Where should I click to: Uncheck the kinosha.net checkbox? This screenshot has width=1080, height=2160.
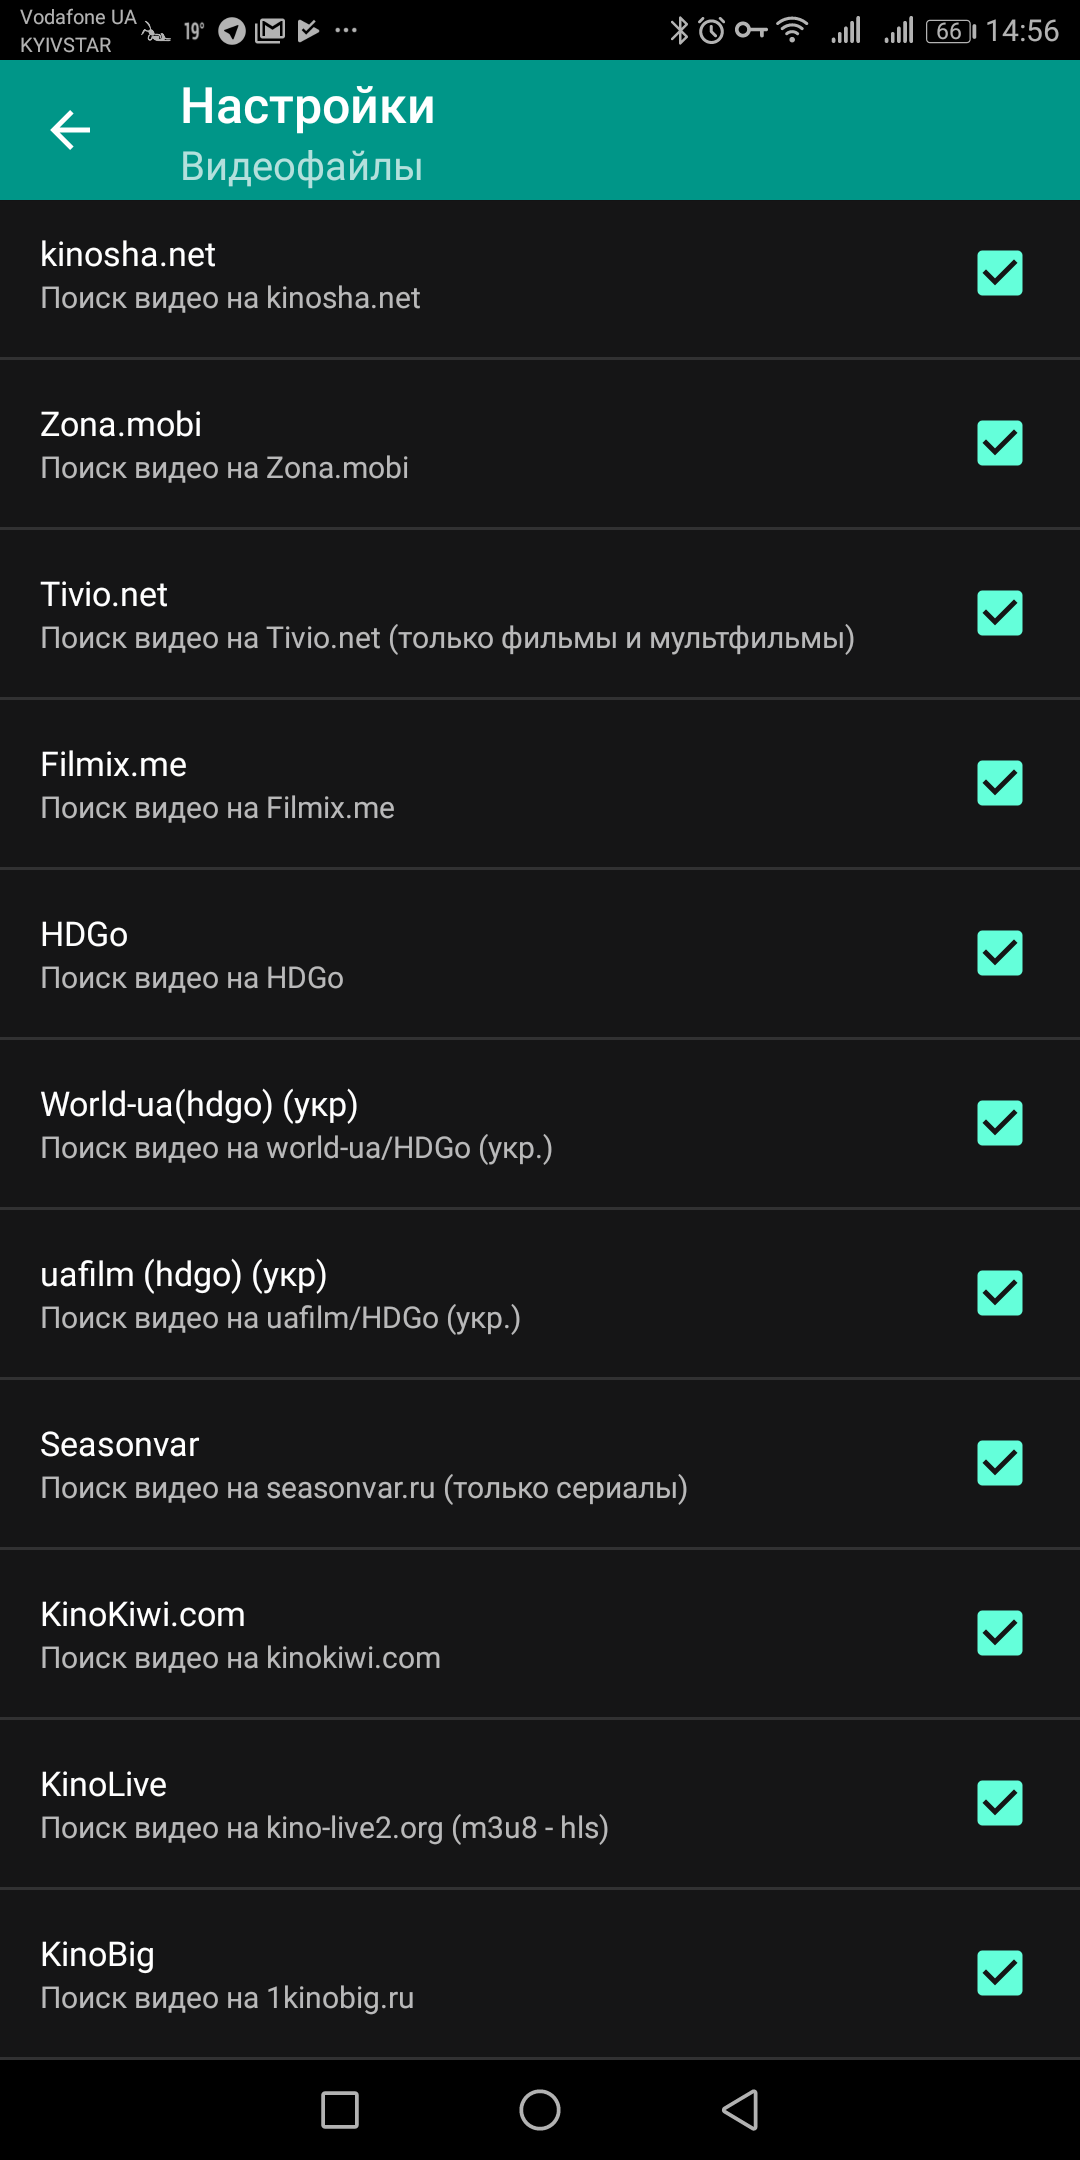click(x=1000, y=273)
